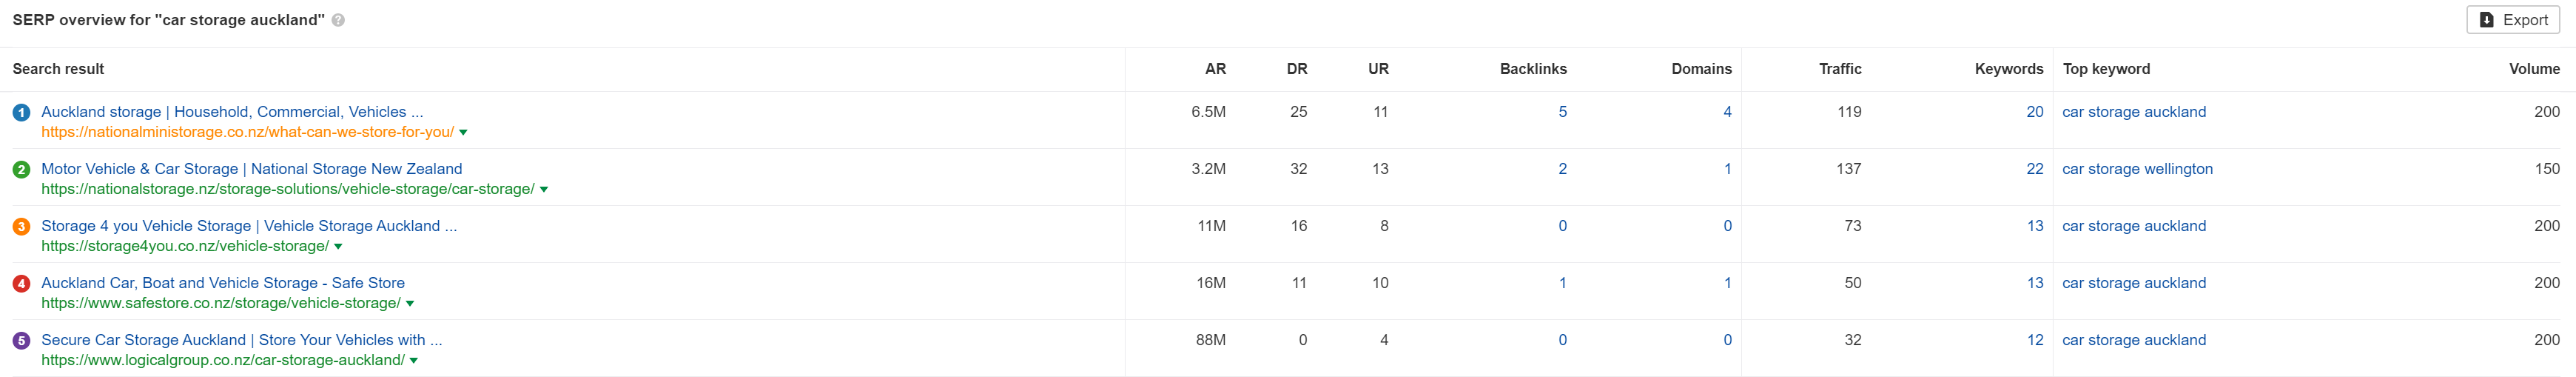Click orange position 3 badge icon
Image resolution: width=2576 pixels, height=377 pixels.
[x=21, y=227]
